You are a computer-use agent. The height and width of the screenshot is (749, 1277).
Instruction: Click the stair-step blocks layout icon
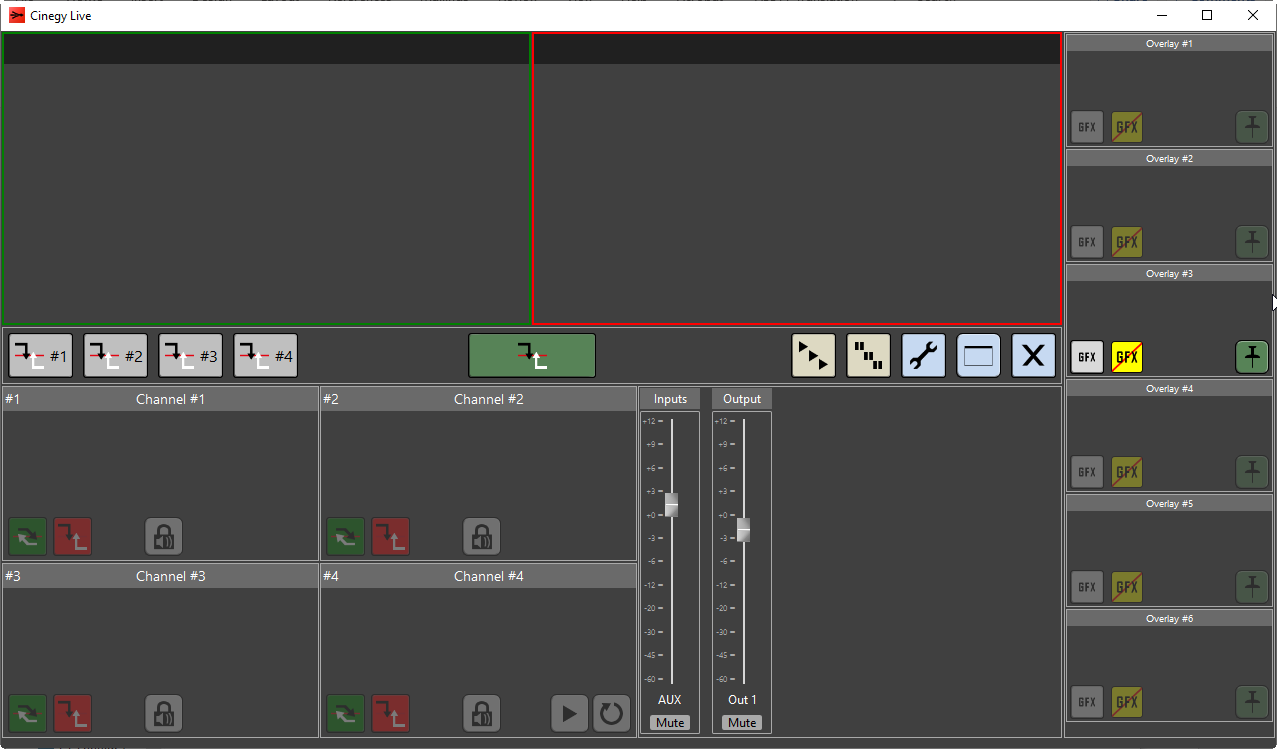pos(869,355)
